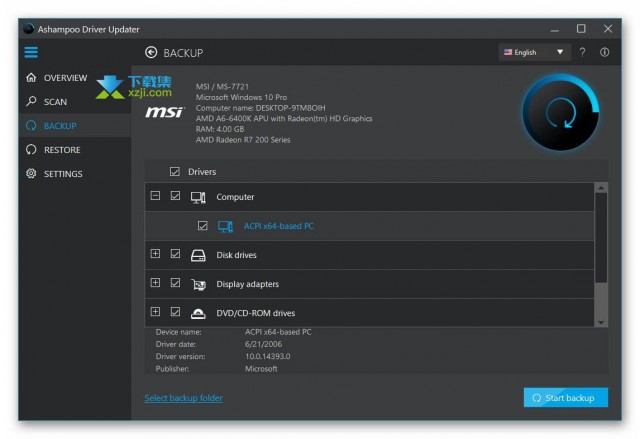The image size is (640, 439).
Task: Click the ACPI x64-based PC device icon
Action: coord(225,226)
